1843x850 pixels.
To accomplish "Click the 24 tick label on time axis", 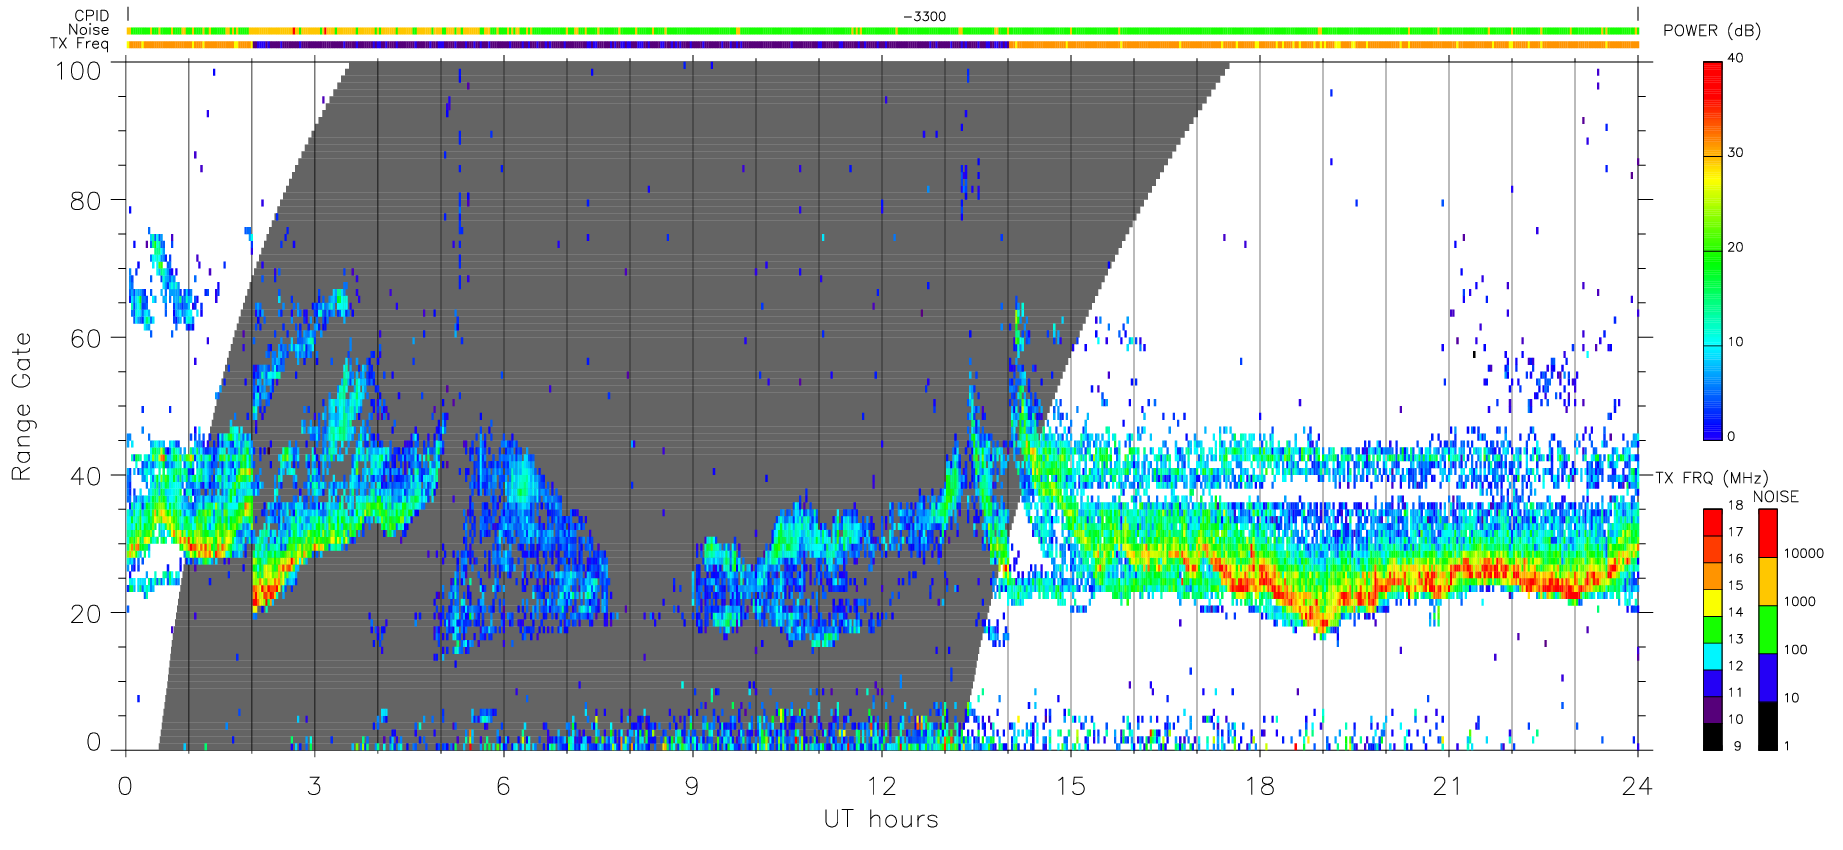I will (1637, 786).
